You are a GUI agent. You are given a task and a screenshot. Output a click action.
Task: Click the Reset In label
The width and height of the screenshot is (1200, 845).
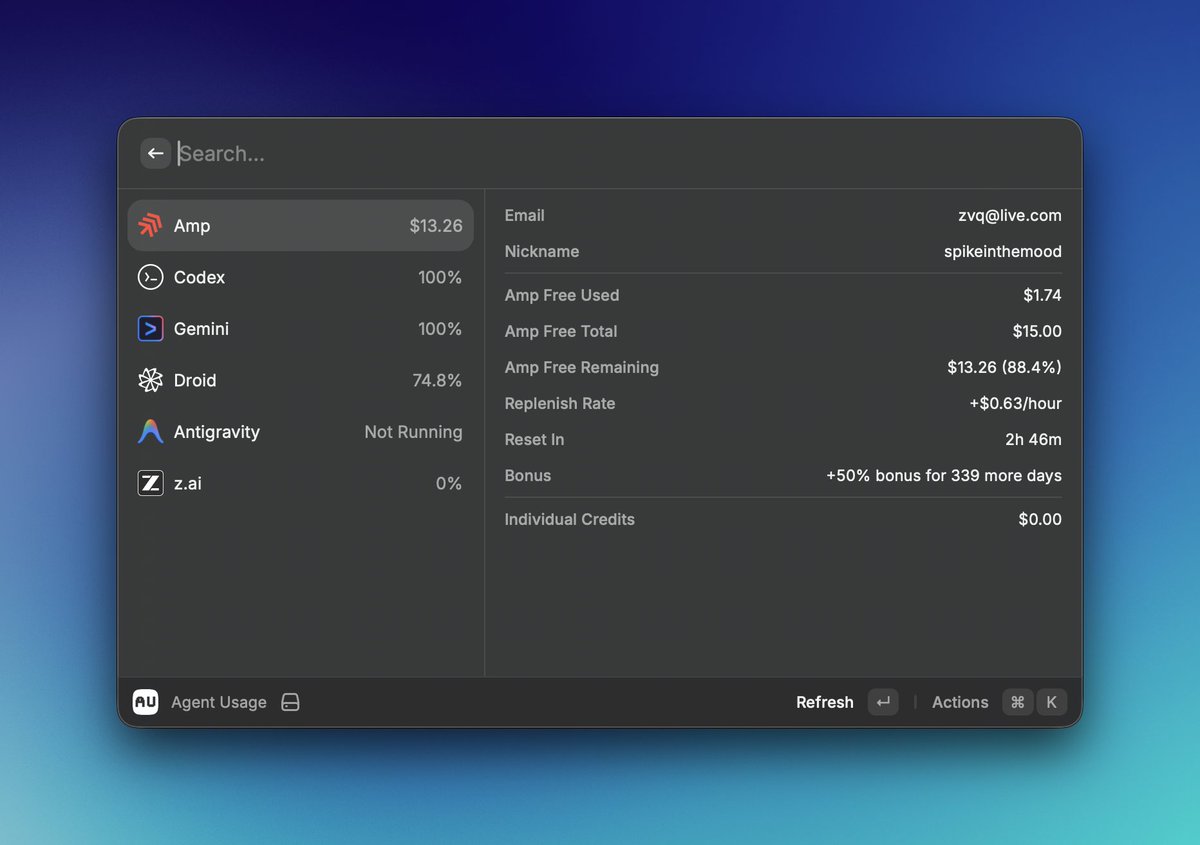click(x=535, y=439)
